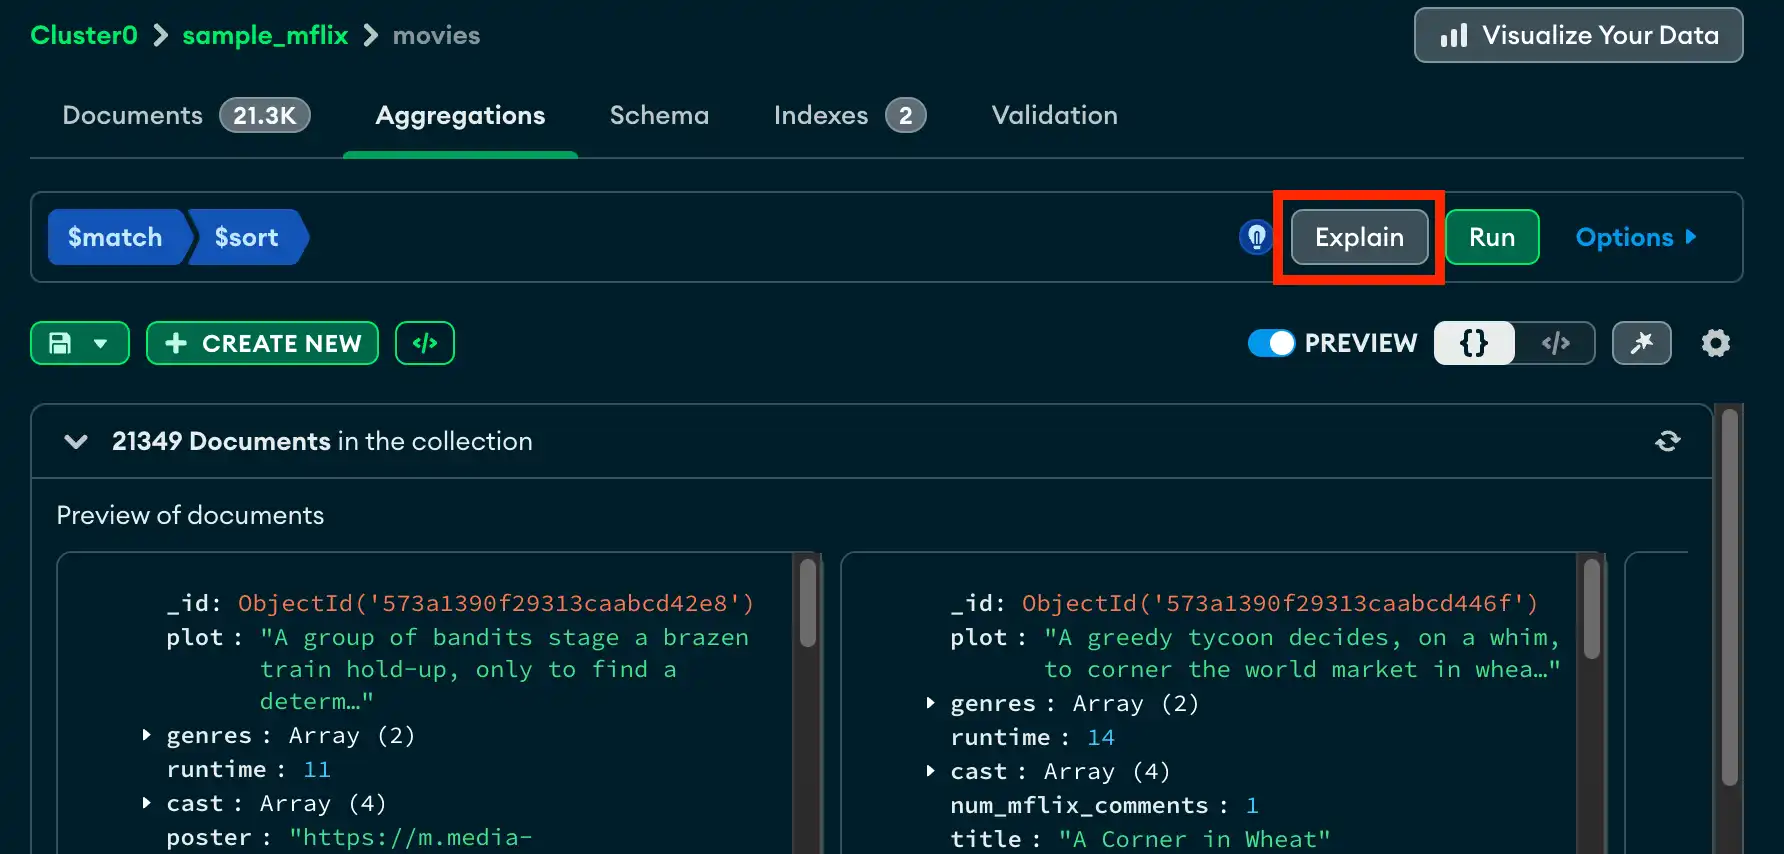1784x854 pixels.
Task: Click the sample_mflix breadcrumb link
Action: 265,35
